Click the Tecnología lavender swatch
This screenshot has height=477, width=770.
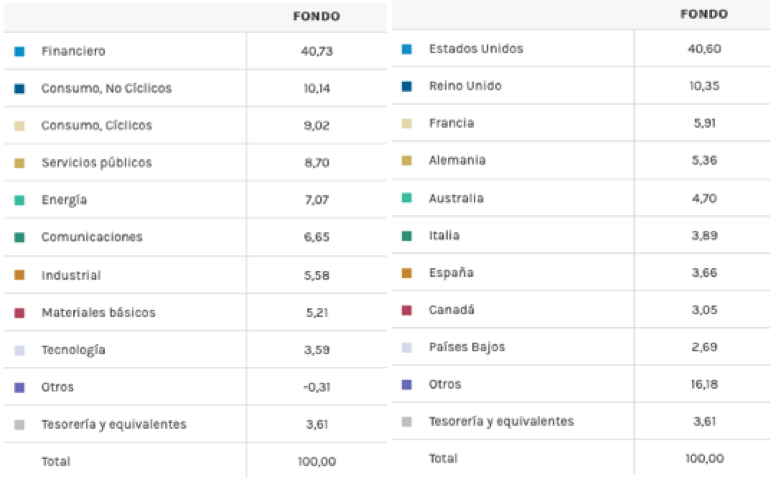pyautogui.click(x=19, y=350)
